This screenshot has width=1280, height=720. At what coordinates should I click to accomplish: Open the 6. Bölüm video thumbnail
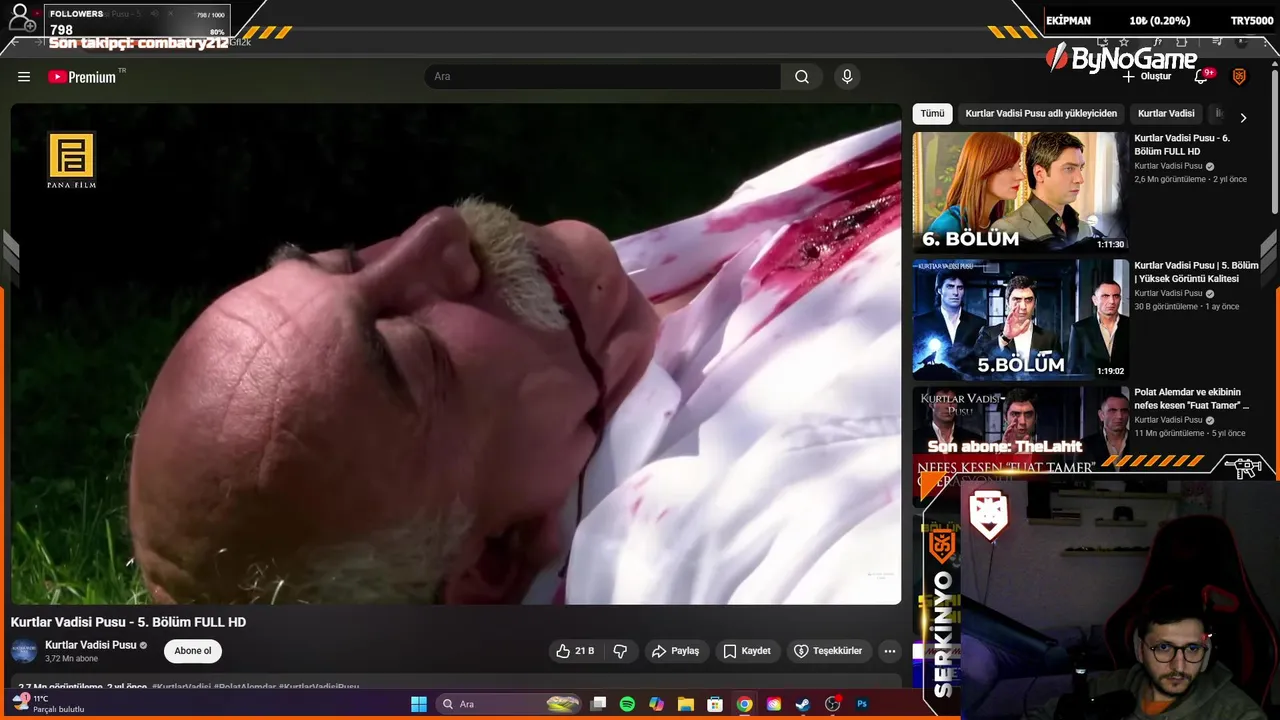pyautogui.click(x=1020, y=192)
